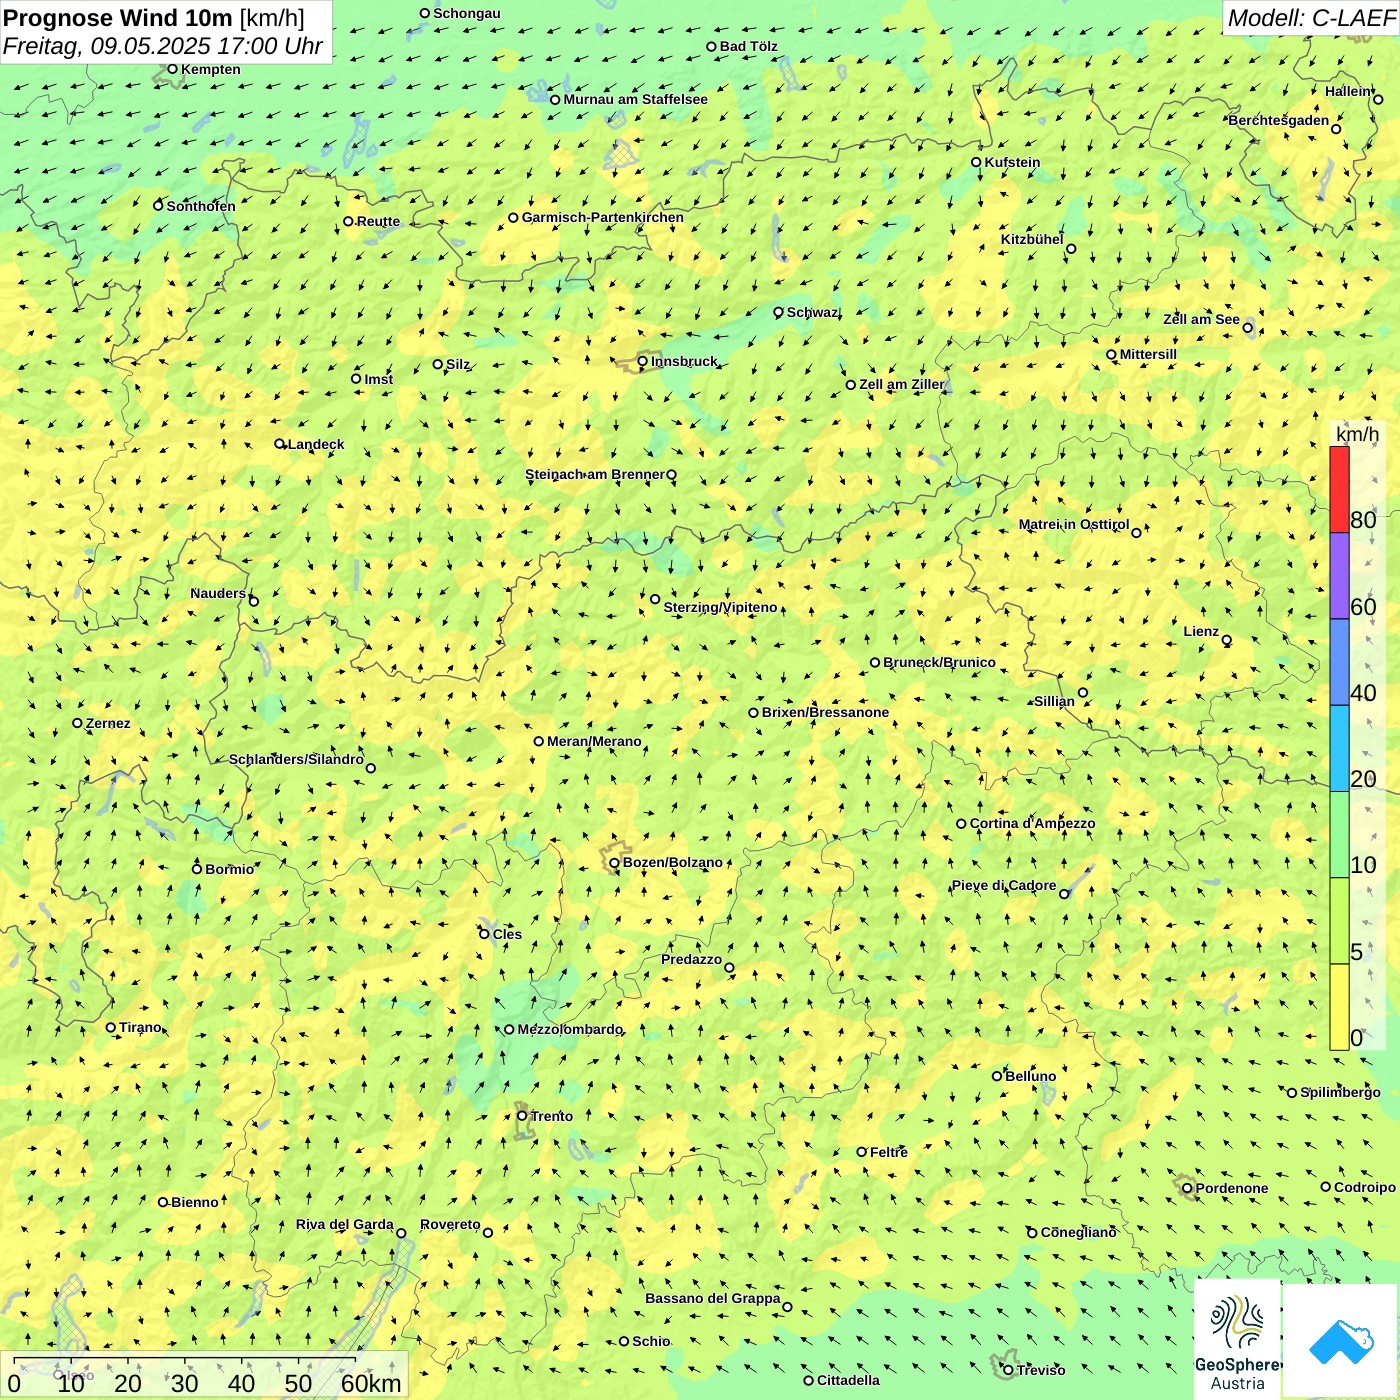
Task: Click the Conegliano city label
Action: (x=1078, y=1232)
